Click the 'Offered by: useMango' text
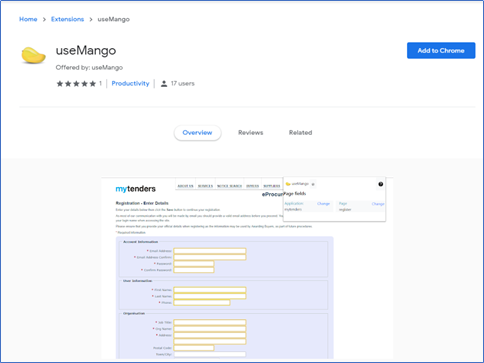 [x=89, y=67]
